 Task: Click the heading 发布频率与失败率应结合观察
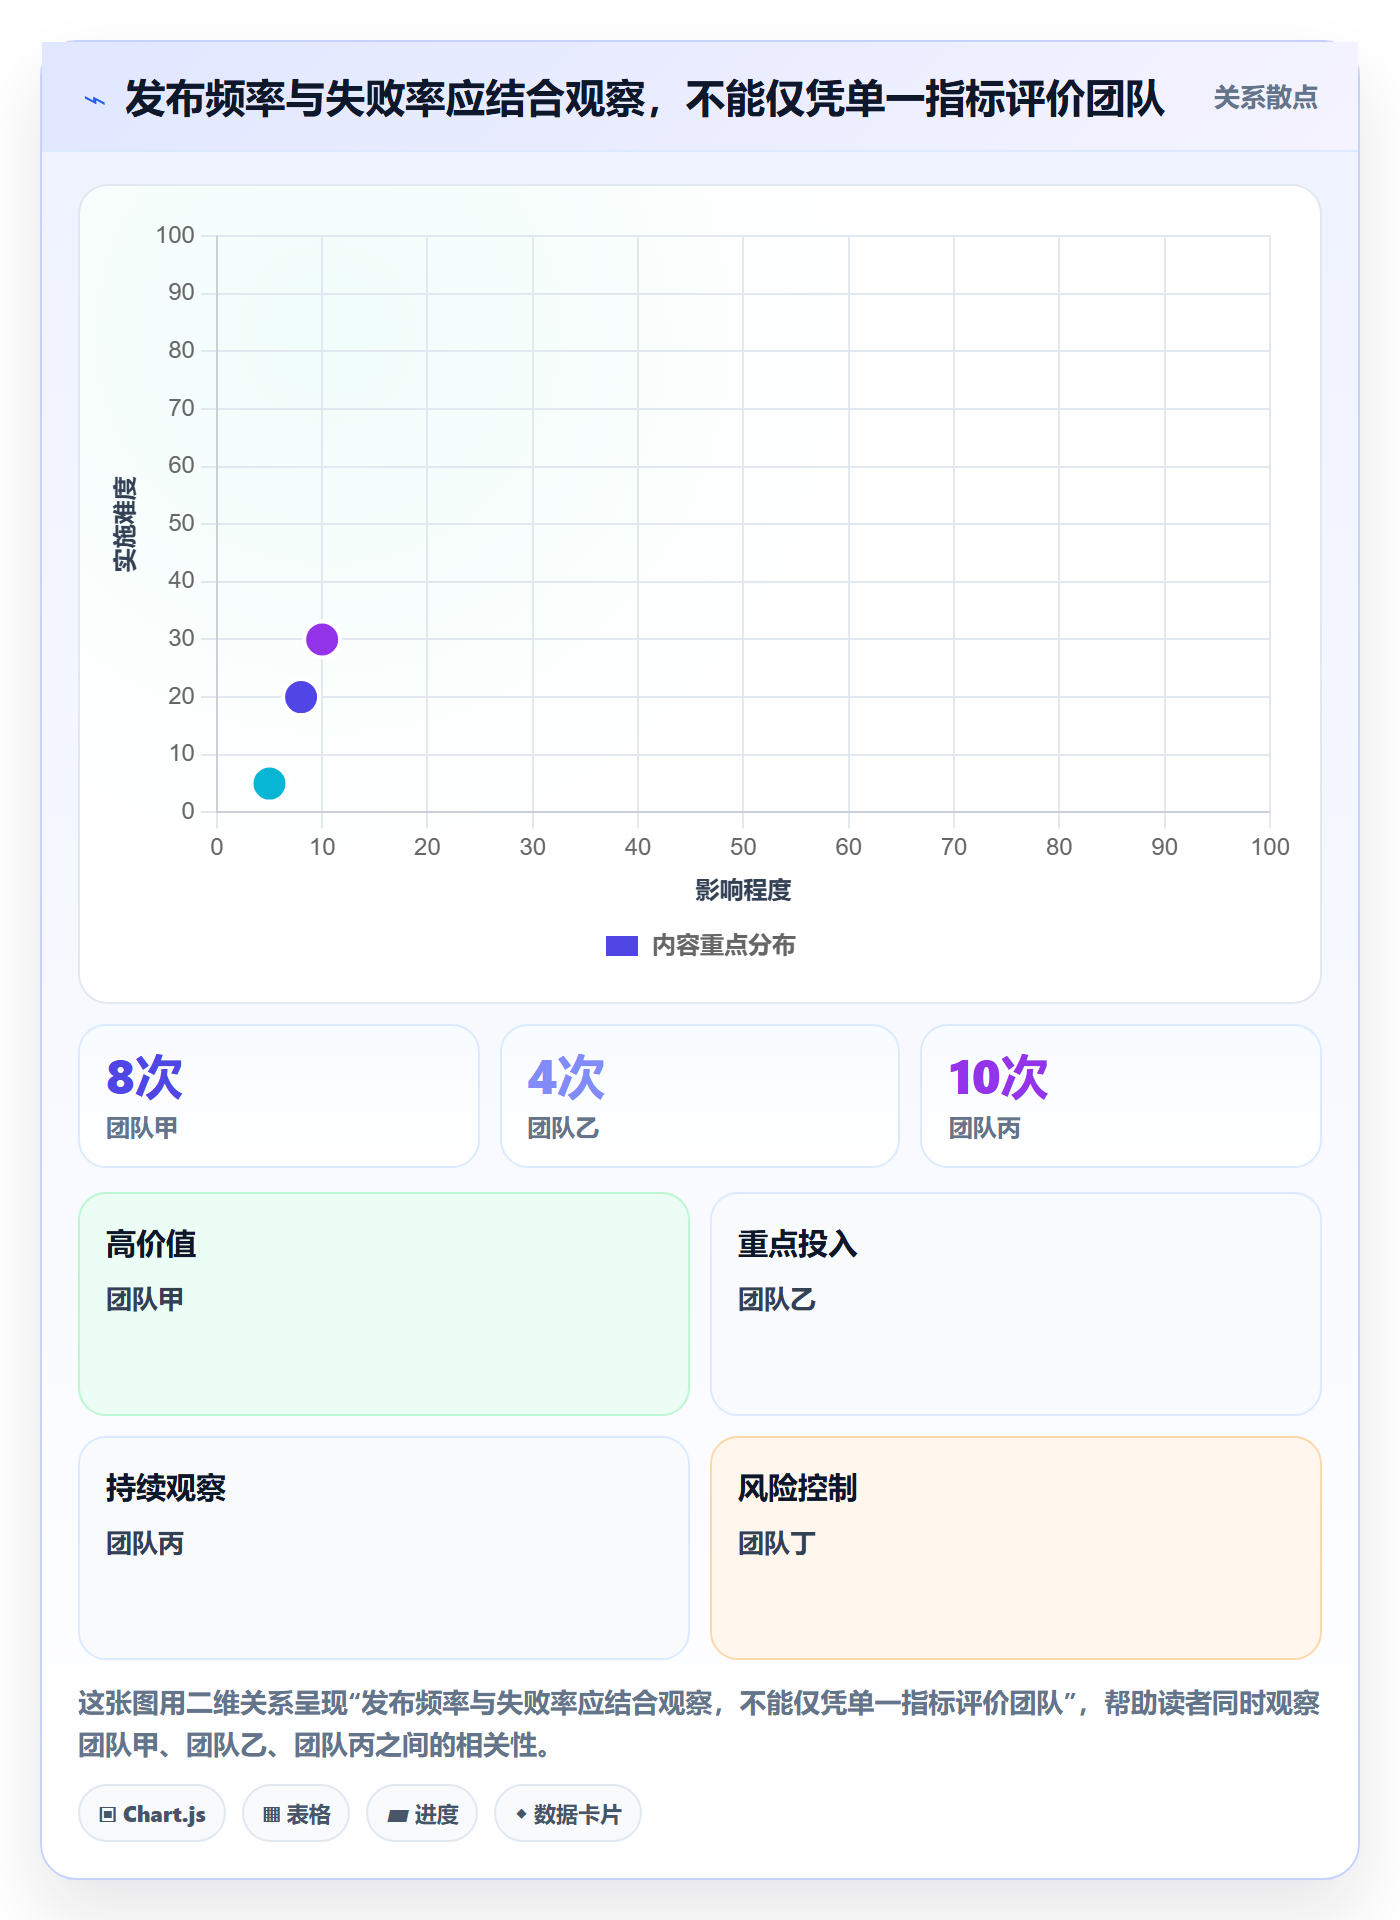click(645, 99)
